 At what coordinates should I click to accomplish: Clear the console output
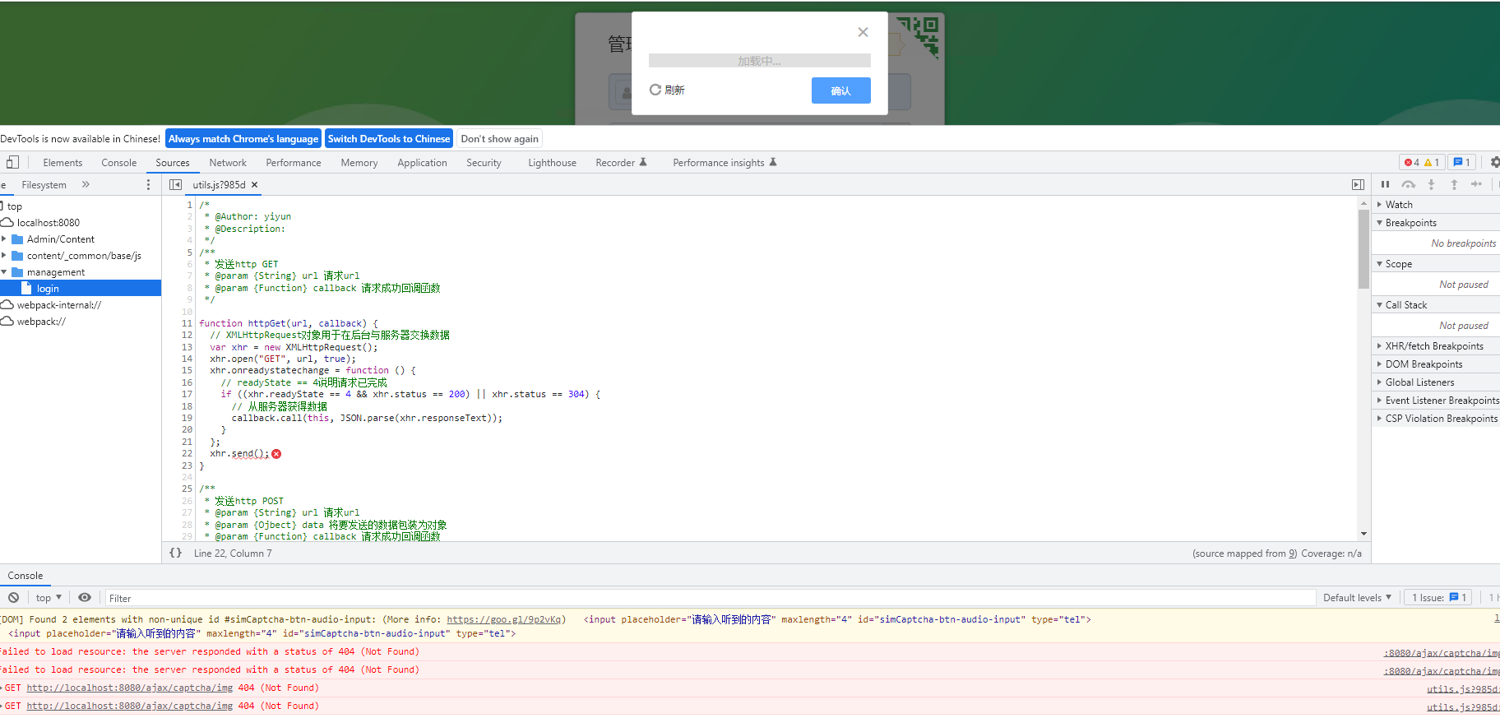click(x=13, y=598)
